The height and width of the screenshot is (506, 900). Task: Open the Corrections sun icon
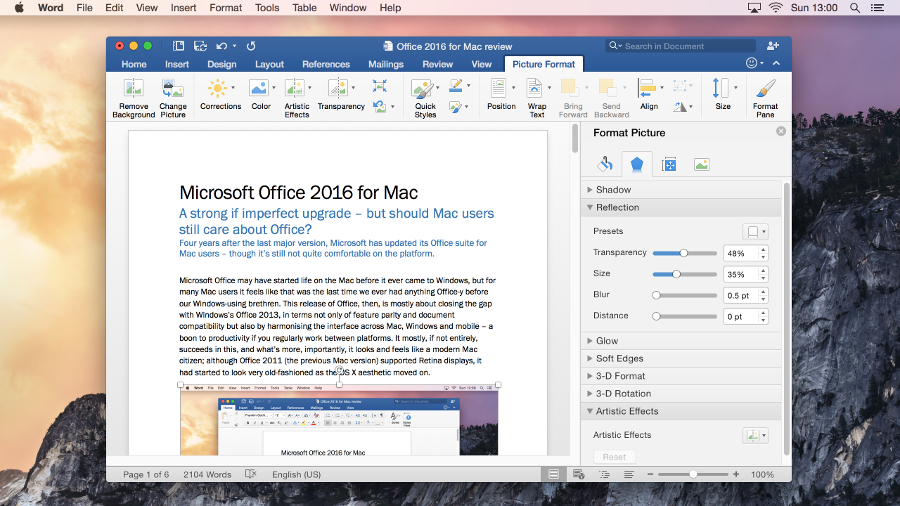218,88
